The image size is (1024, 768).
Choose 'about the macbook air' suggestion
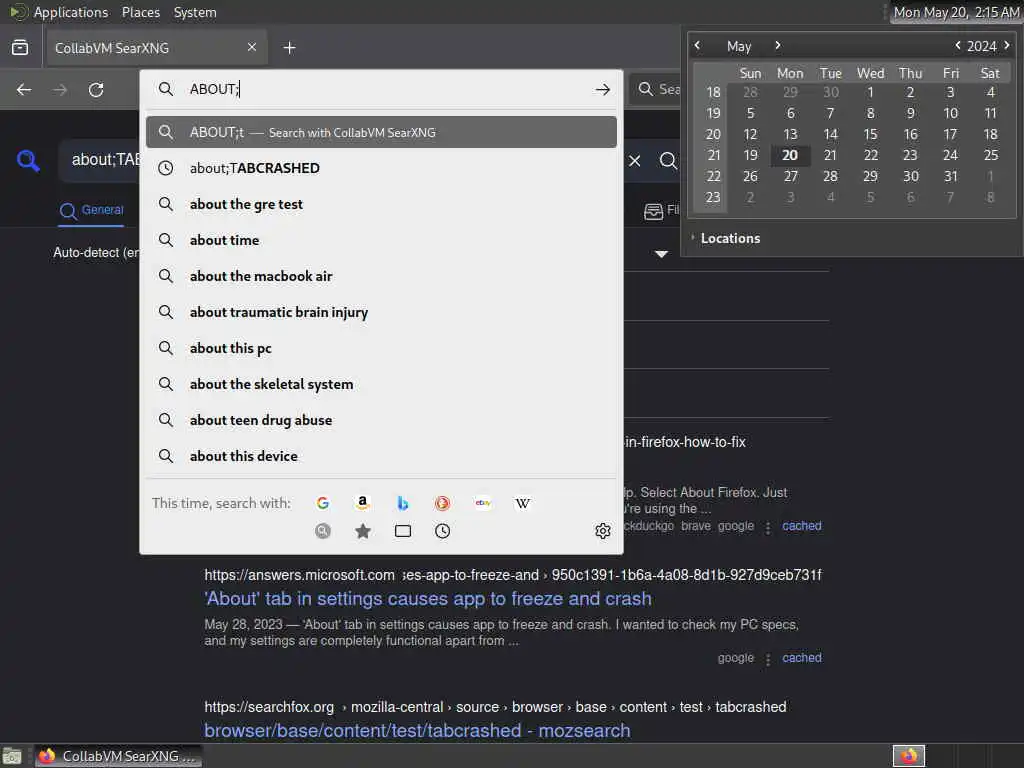381,276
